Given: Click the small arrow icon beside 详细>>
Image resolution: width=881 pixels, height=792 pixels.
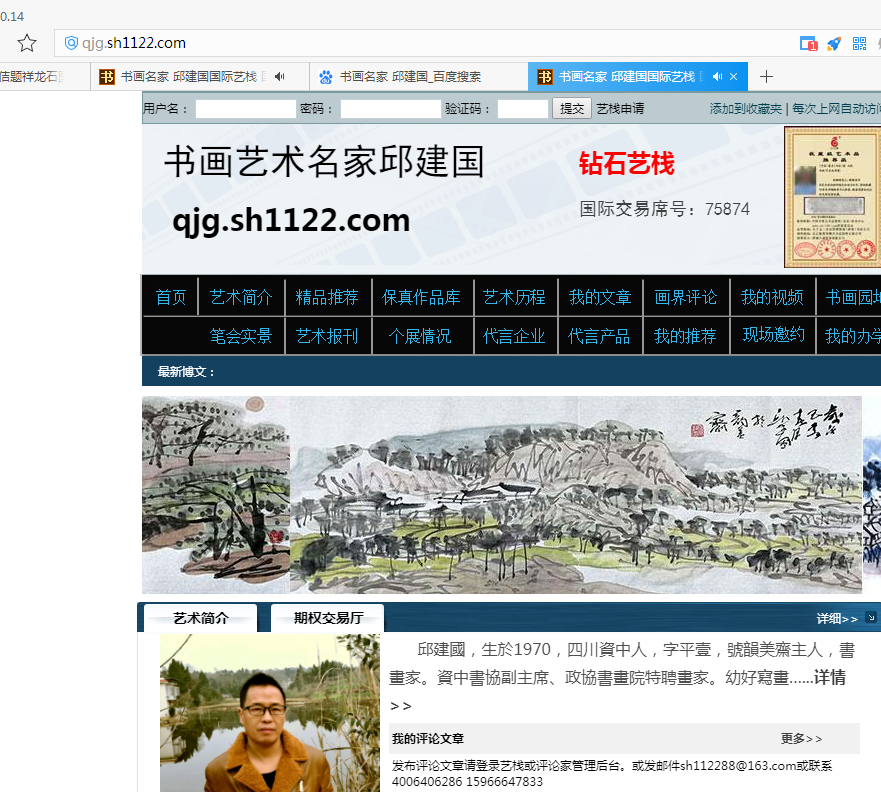Looking at the screenshot, I should click(x=870, y=617).
